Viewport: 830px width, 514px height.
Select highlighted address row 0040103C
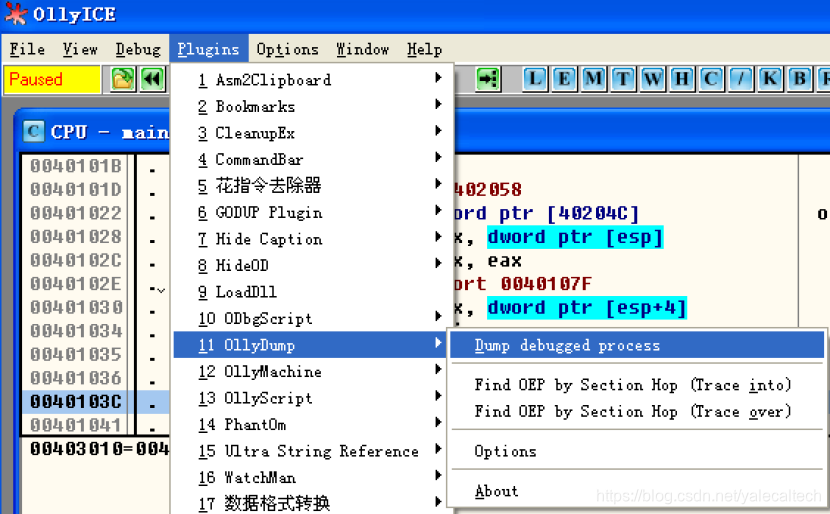(x=76, y=402)
